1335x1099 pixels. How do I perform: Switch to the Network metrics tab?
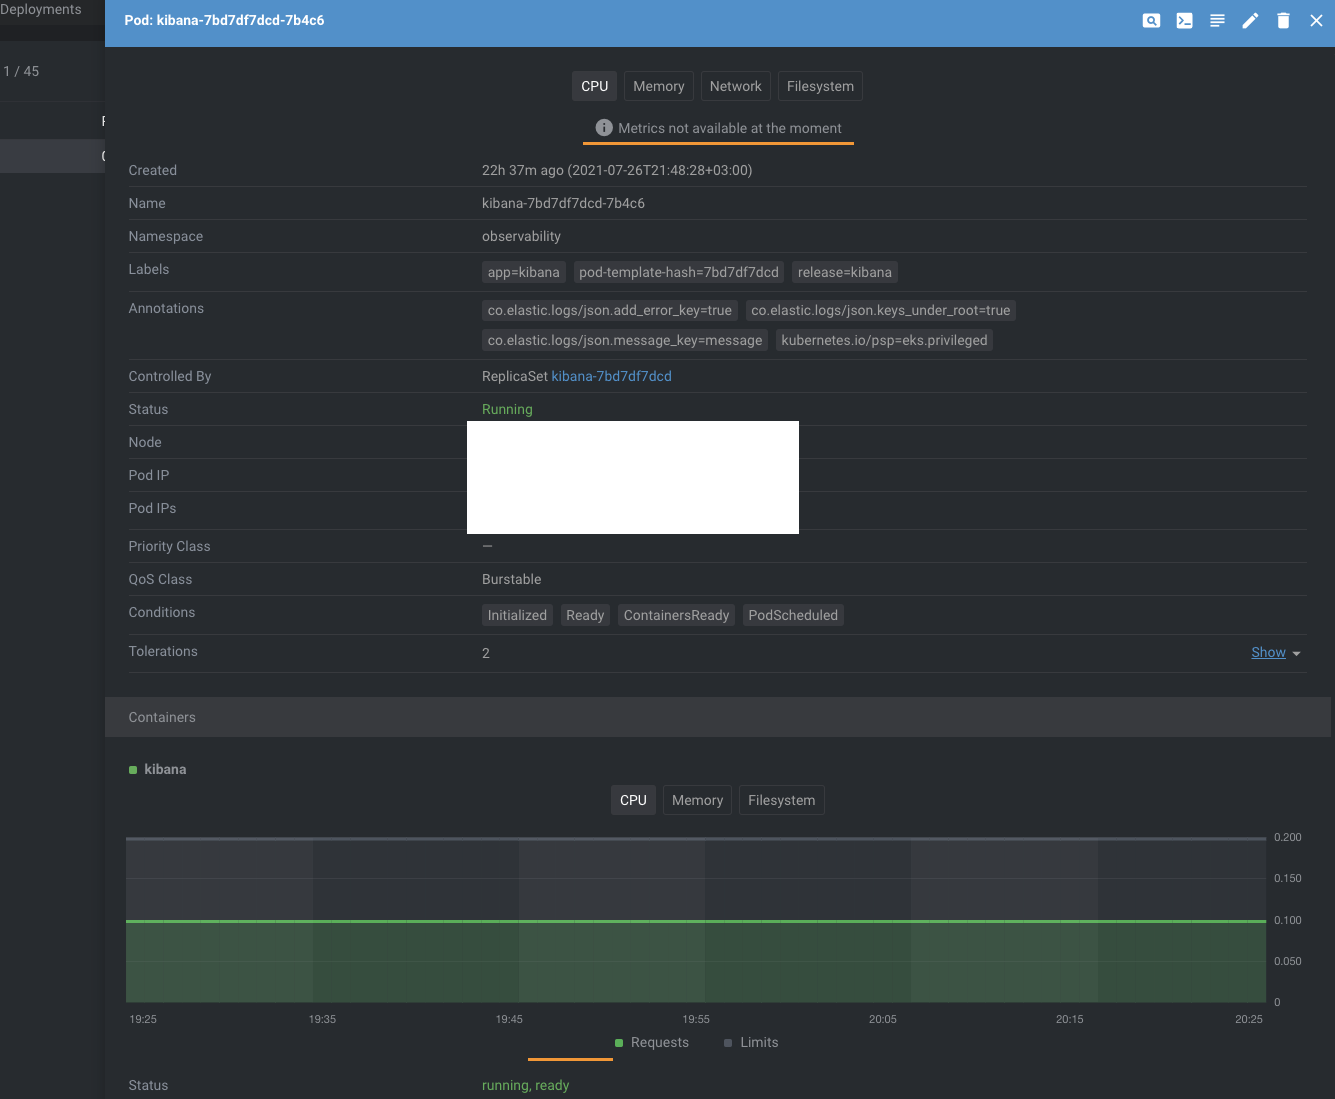pos(735,86)
